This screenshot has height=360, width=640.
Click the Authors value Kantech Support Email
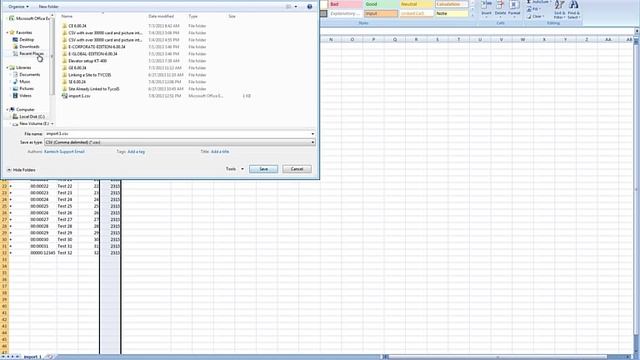(64, 152)
